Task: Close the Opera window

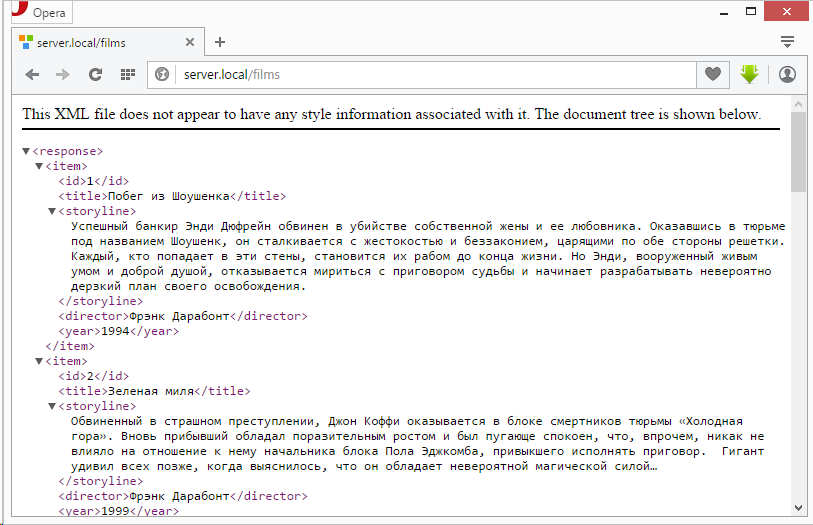Action: pos(787,11)
